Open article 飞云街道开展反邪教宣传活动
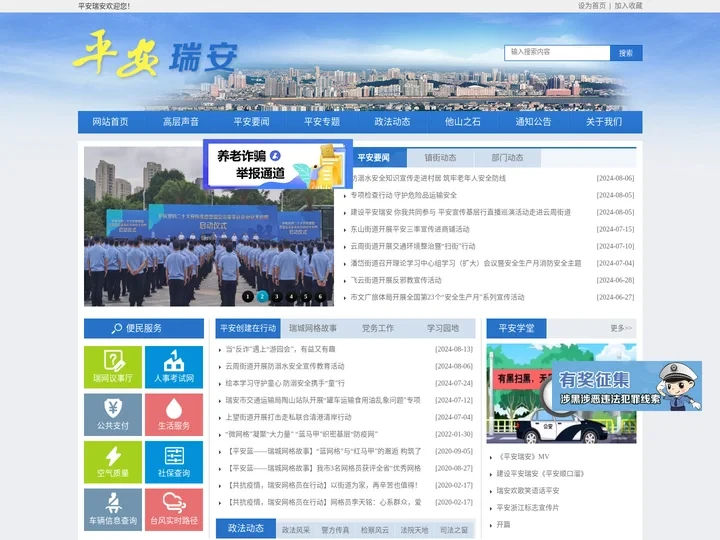 (396, 280)
